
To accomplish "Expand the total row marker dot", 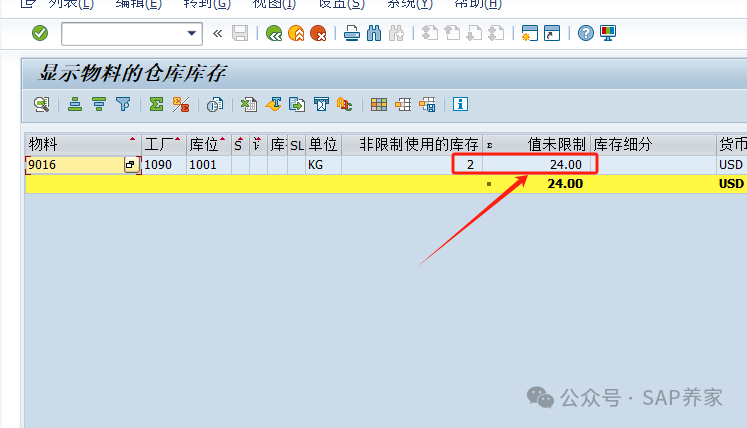I will [x=489, y=184].
